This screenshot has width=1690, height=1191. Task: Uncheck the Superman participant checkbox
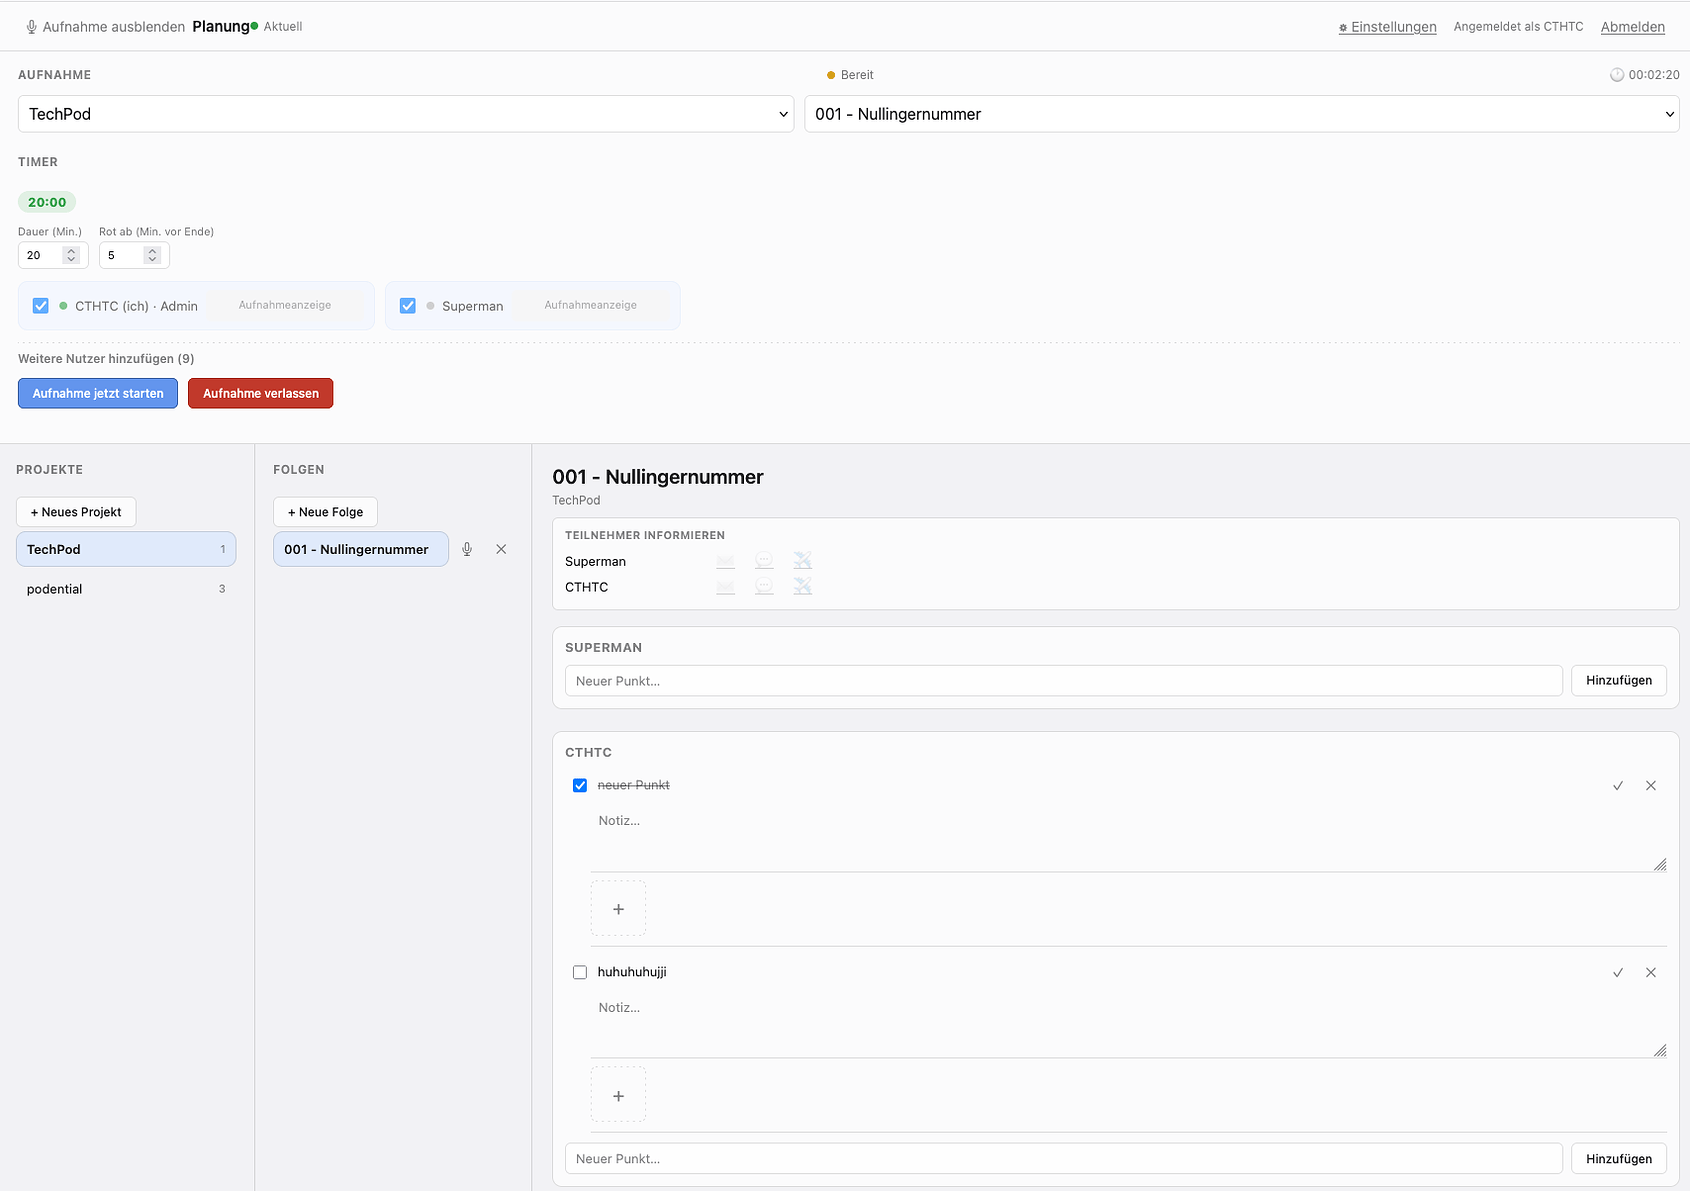(408, 306)
